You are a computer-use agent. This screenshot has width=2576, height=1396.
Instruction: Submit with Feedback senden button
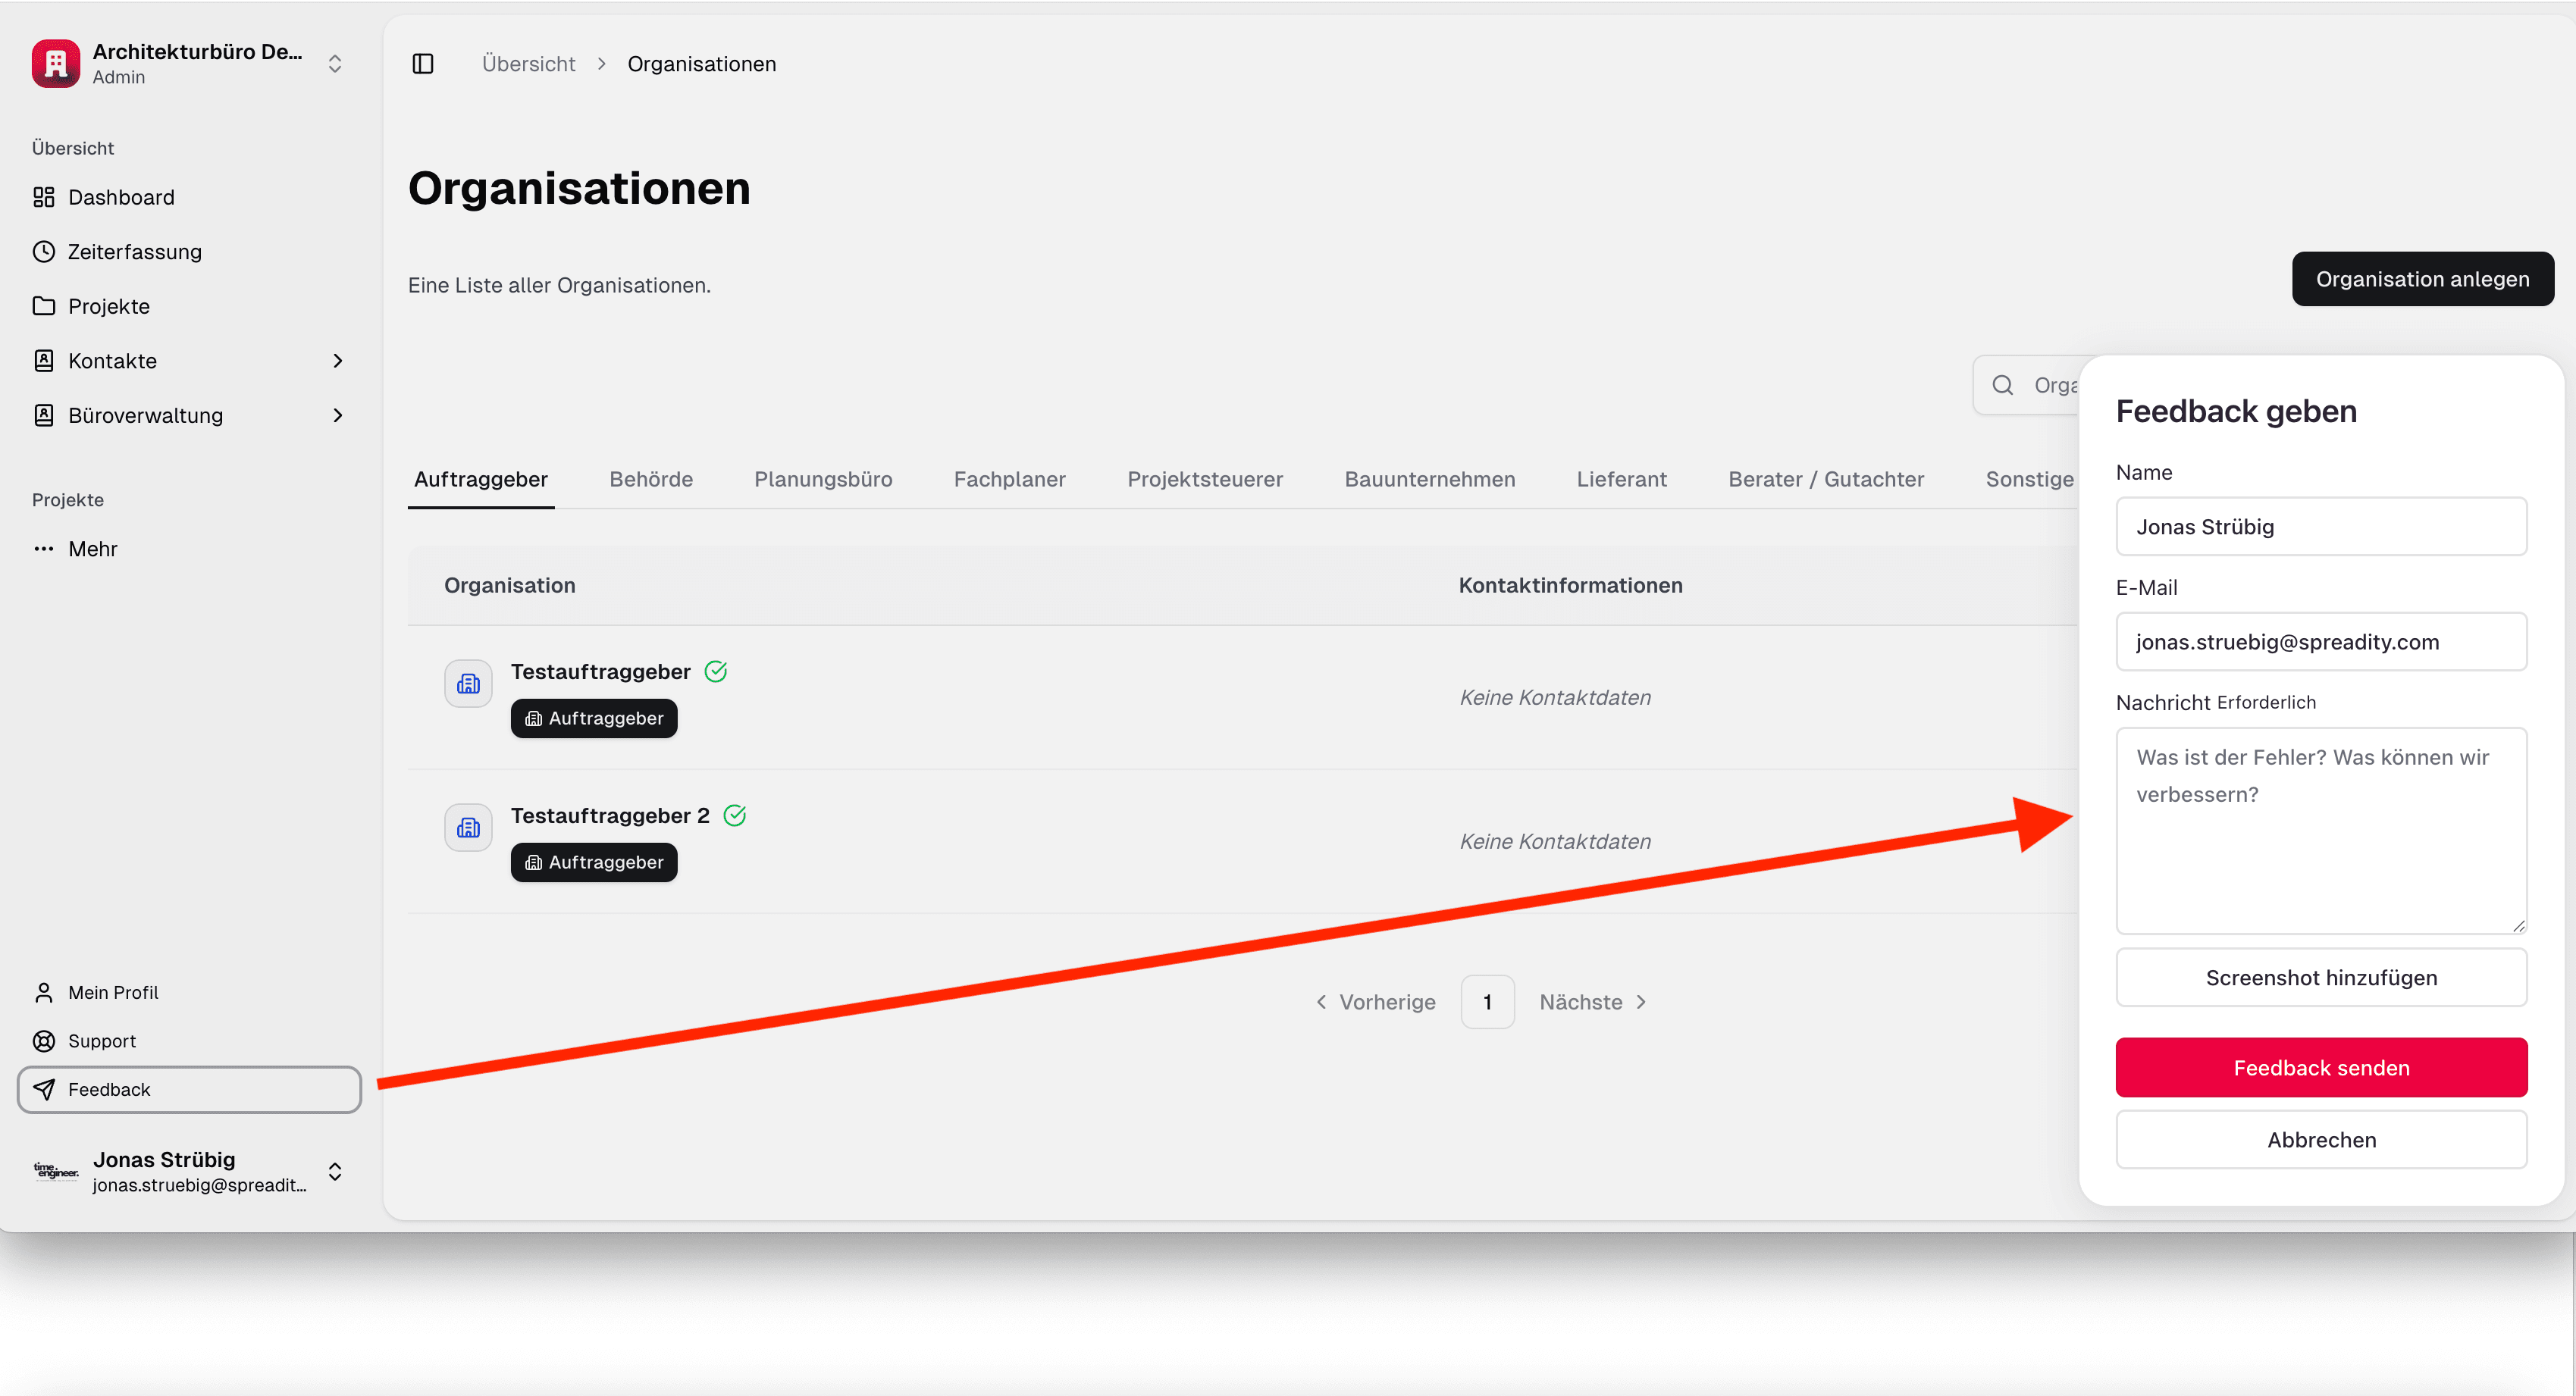(2321, 1068)
